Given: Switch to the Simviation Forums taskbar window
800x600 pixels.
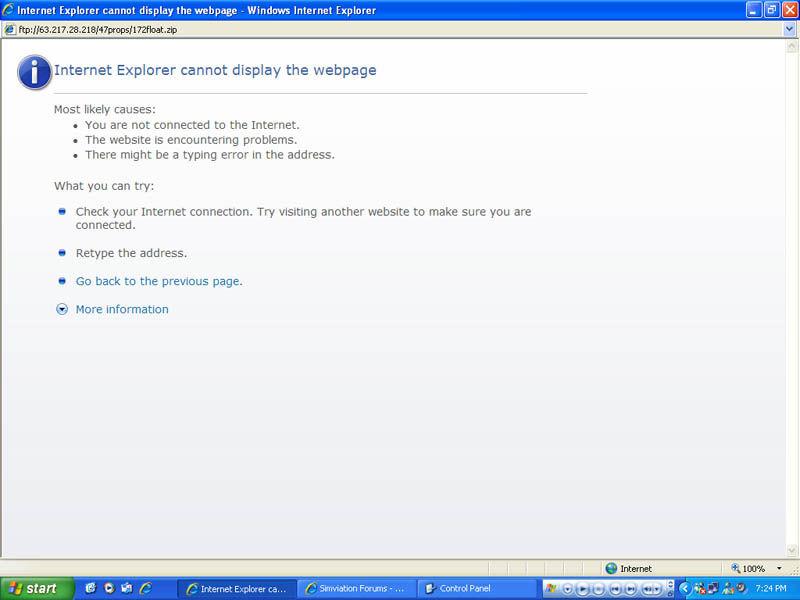Looking at the screenshot, I should [x=356, y=589].
